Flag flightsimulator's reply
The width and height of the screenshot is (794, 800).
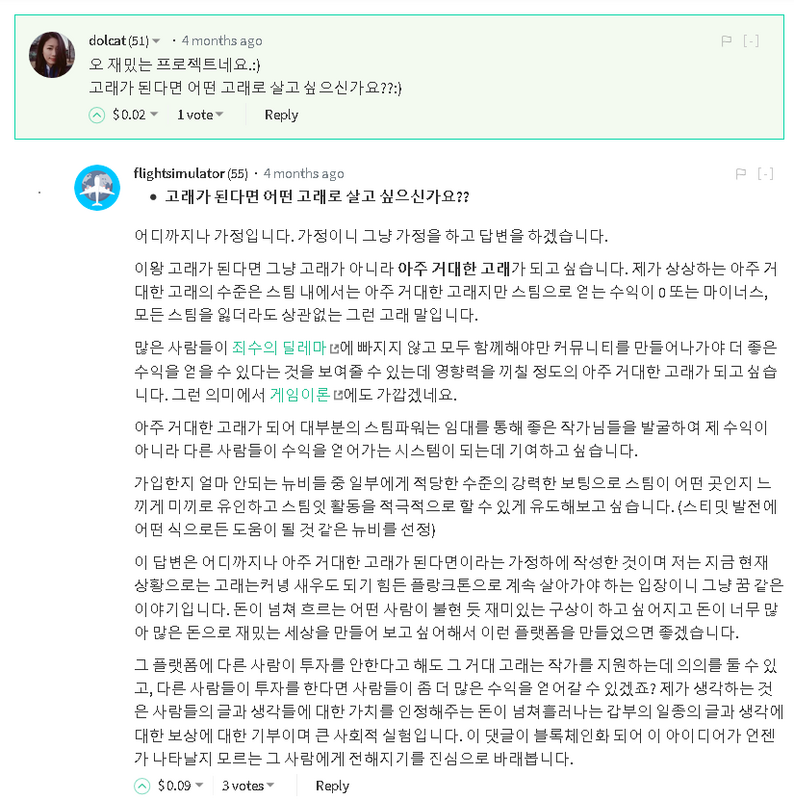[741, 174]
